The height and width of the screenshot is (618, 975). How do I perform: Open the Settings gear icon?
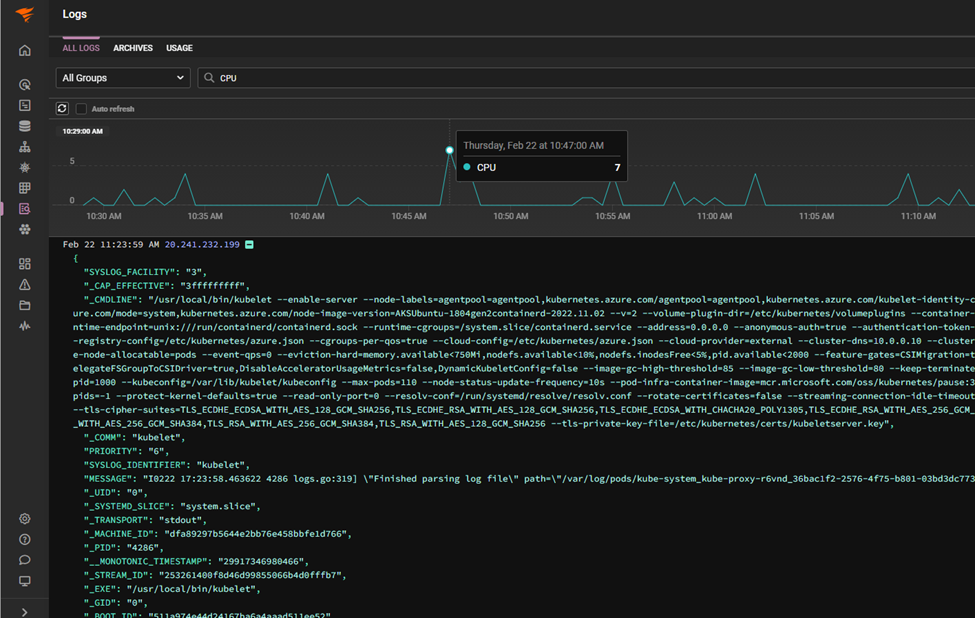pyautogui.click(x=25, y=519)
